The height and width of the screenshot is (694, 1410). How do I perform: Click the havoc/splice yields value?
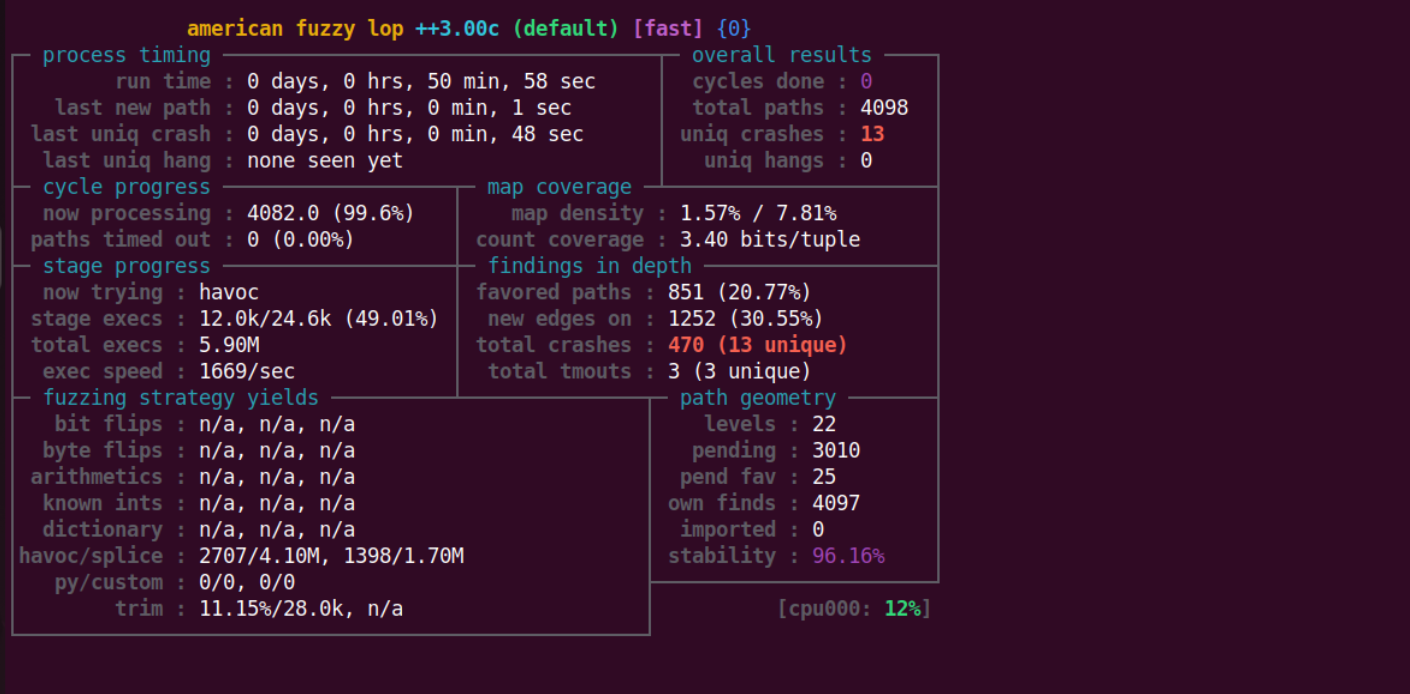coord(331,556)
